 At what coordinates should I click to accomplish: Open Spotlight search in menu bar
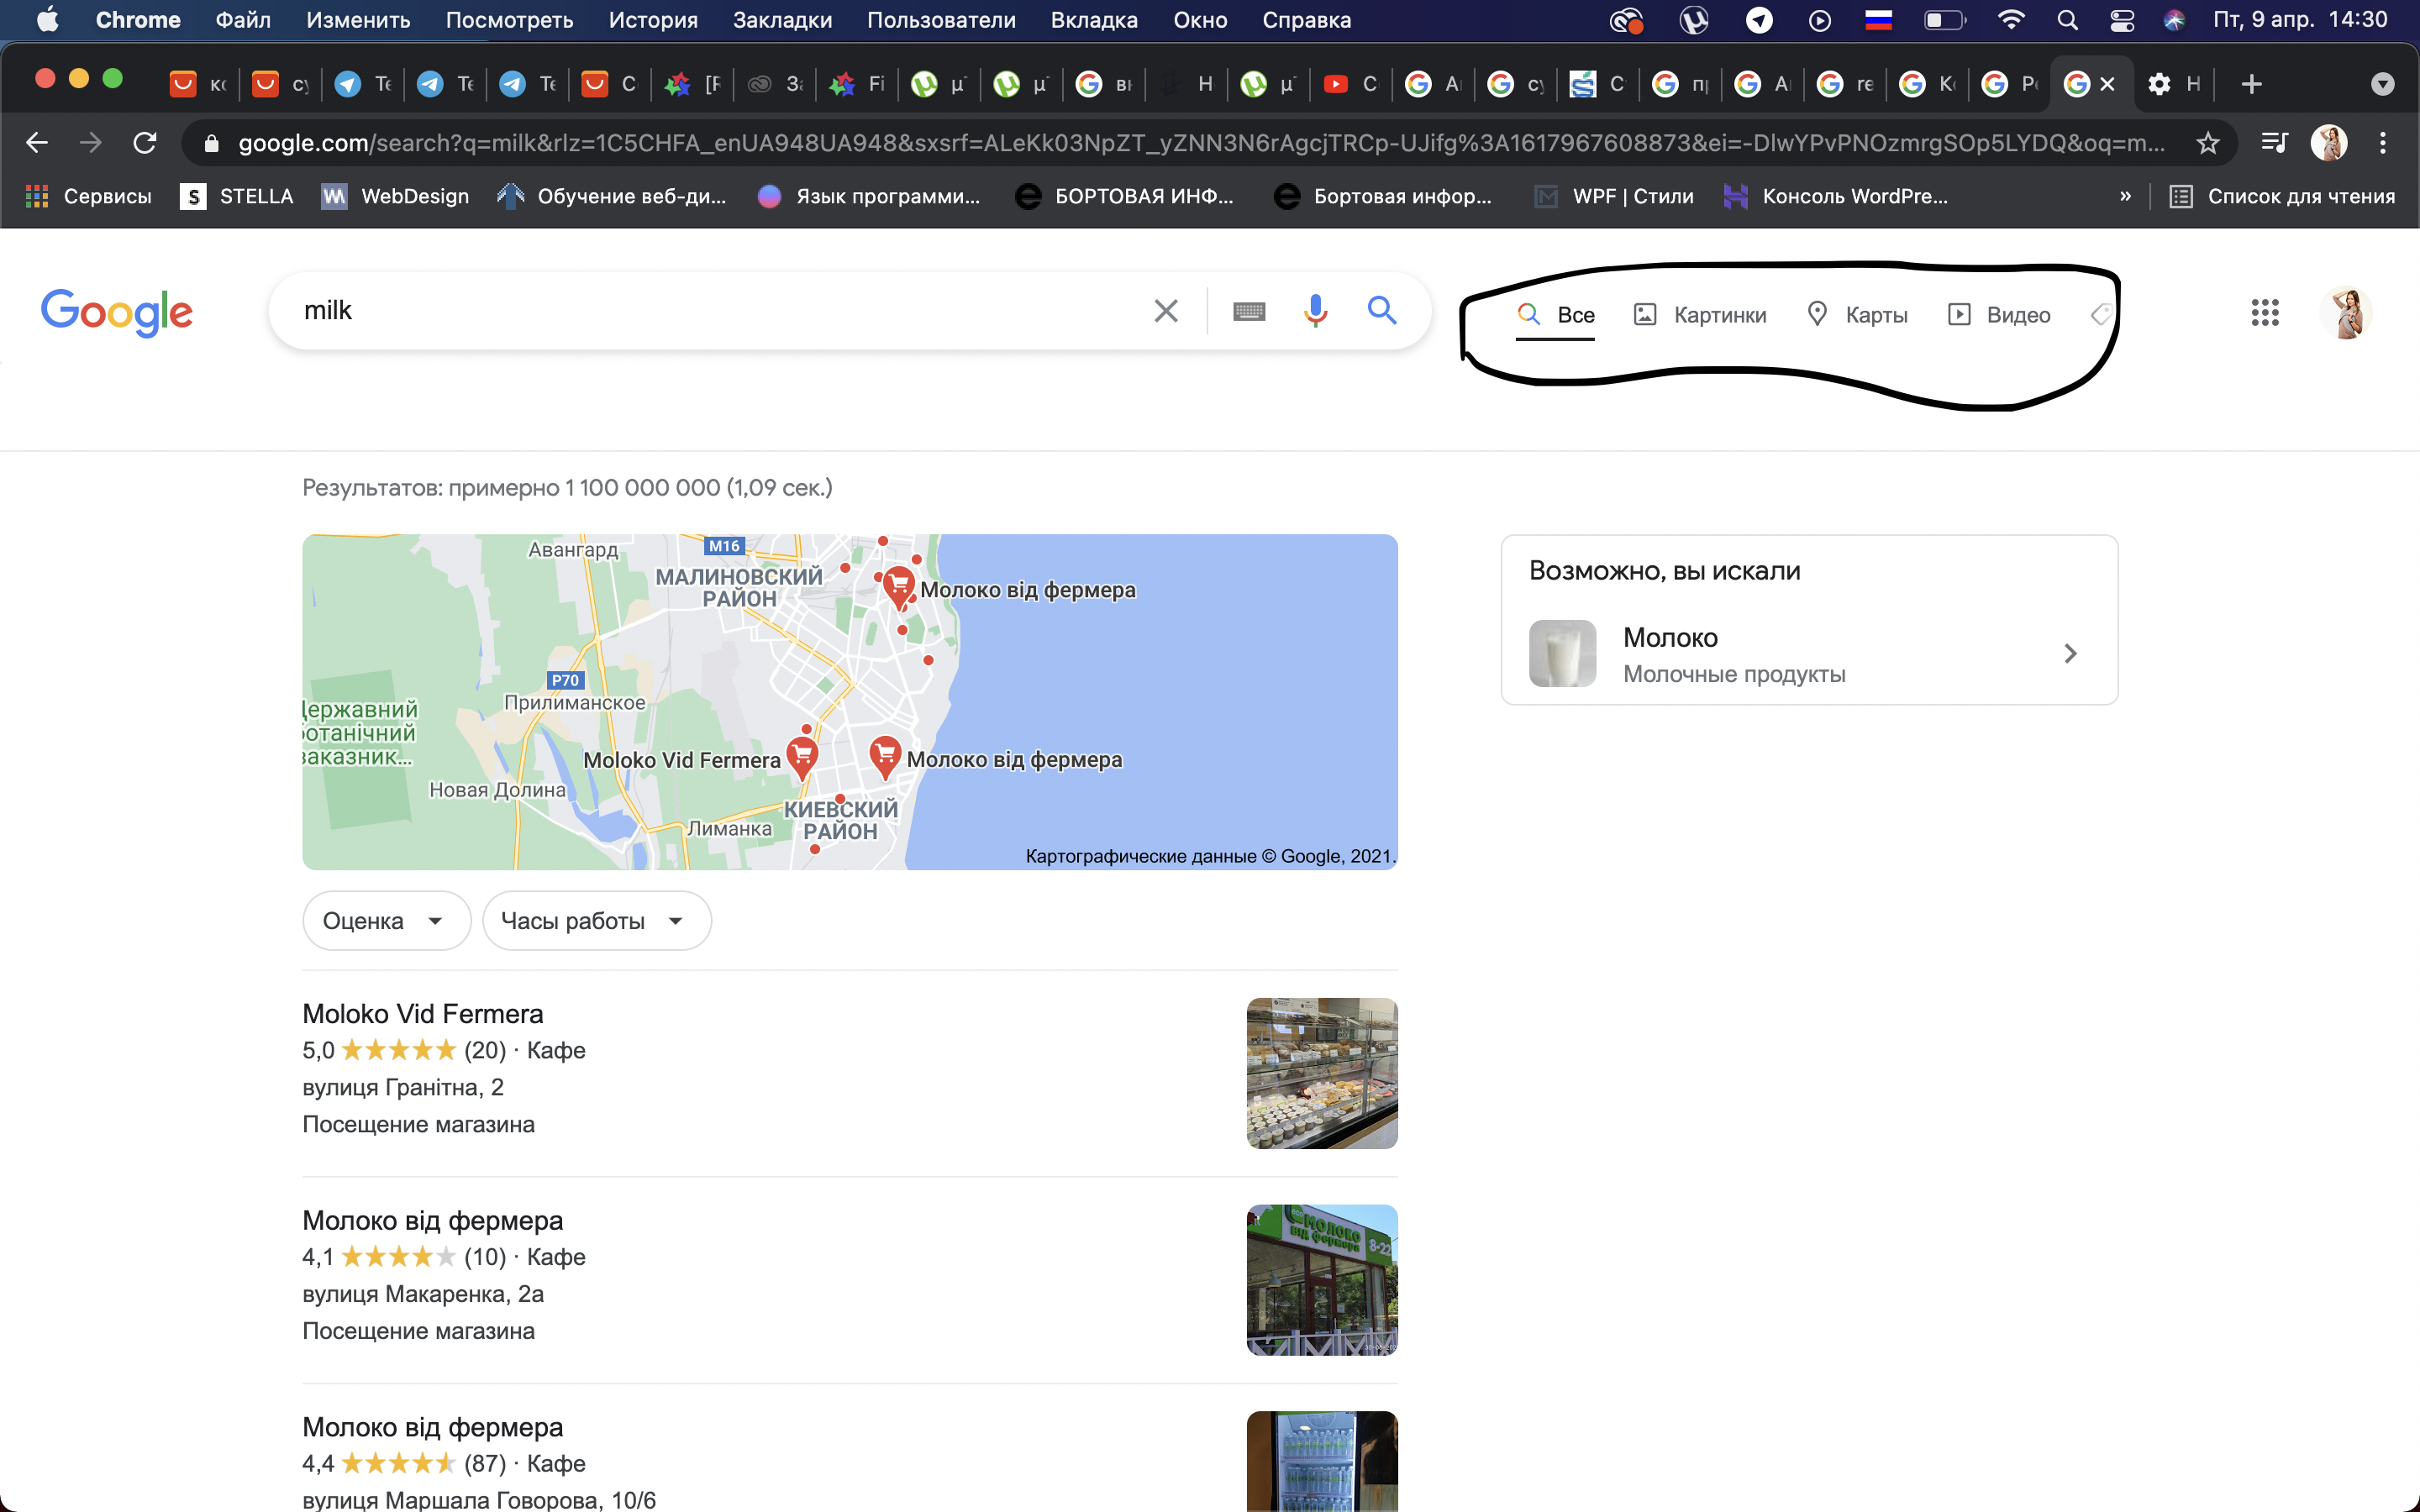[x=2067, y=20]
